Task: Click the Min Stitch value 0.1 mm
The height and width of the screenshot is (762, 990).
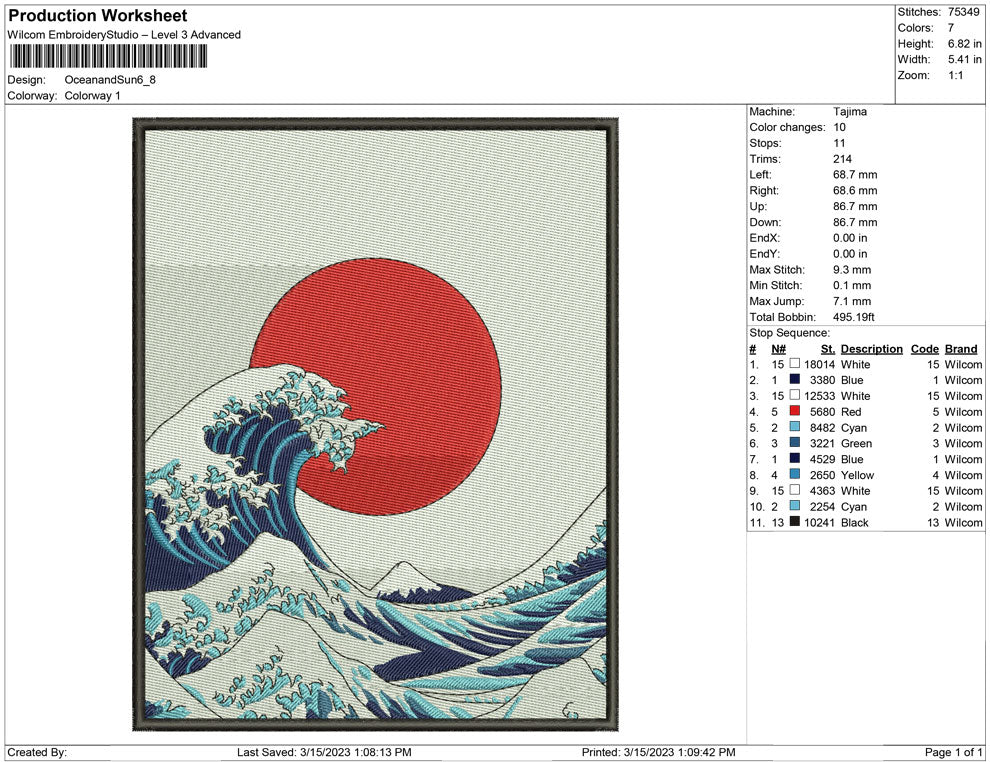Action: point(852,285)
